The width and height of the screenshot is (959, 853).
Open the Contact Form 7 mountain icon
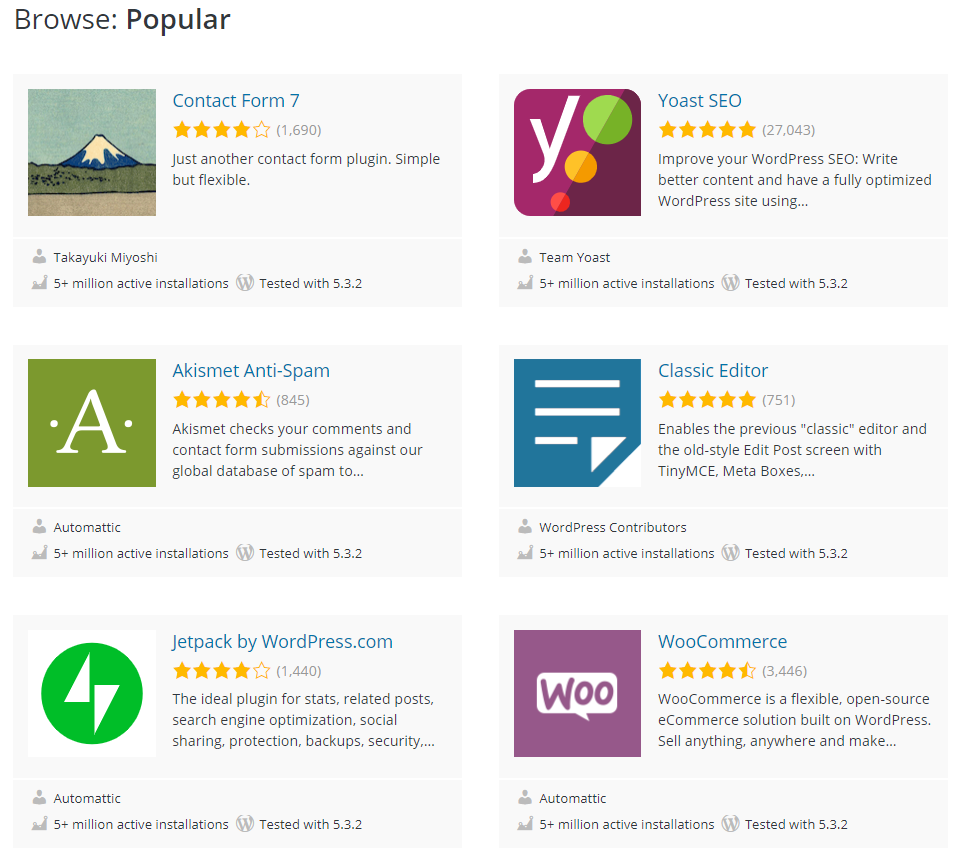[92, 152]
